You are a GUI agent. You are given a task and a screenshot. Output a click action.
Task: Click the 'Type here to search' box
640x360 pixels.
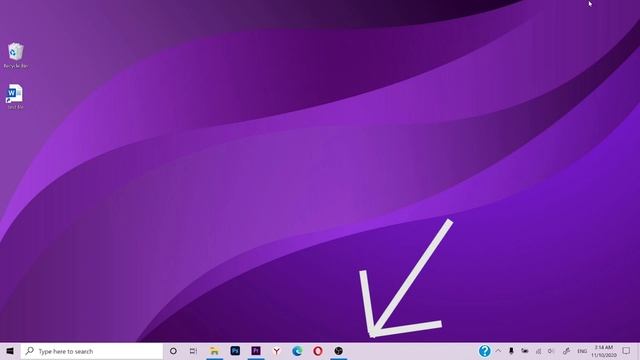tap(92, 351)
